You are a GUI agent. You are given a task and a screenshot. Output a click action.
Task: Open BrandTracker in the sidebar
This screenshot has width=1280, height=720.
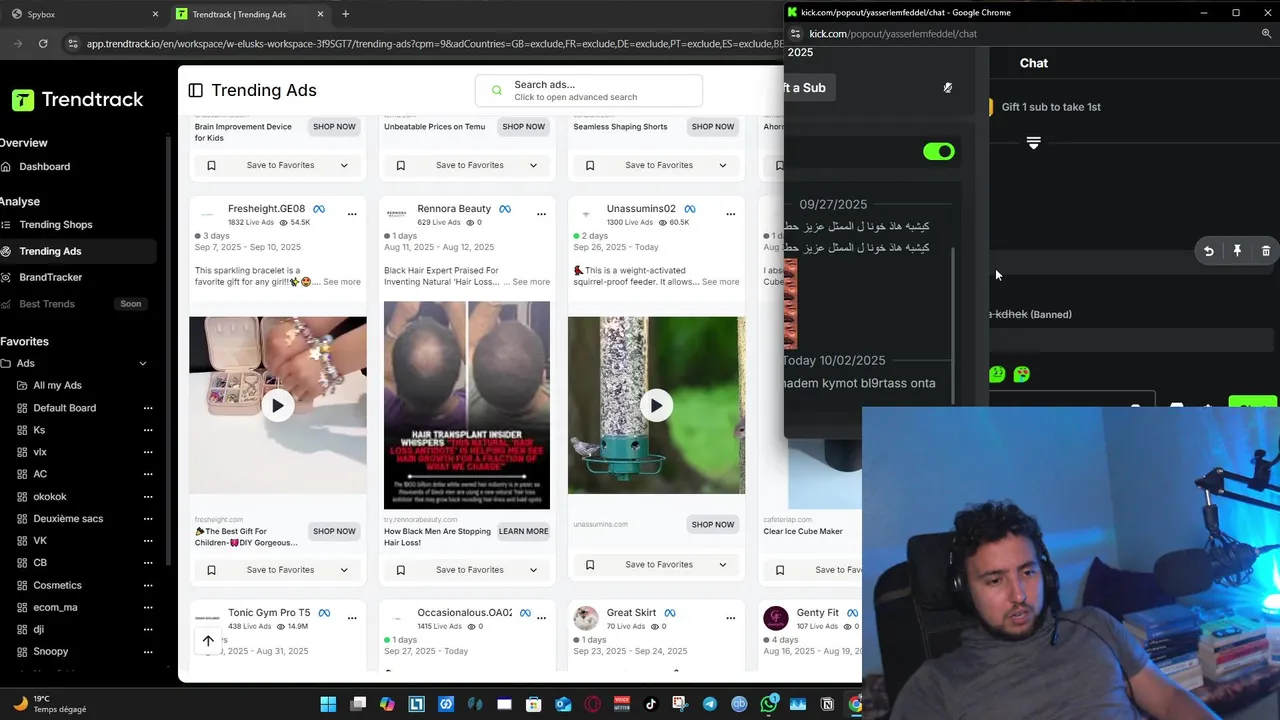50,277
